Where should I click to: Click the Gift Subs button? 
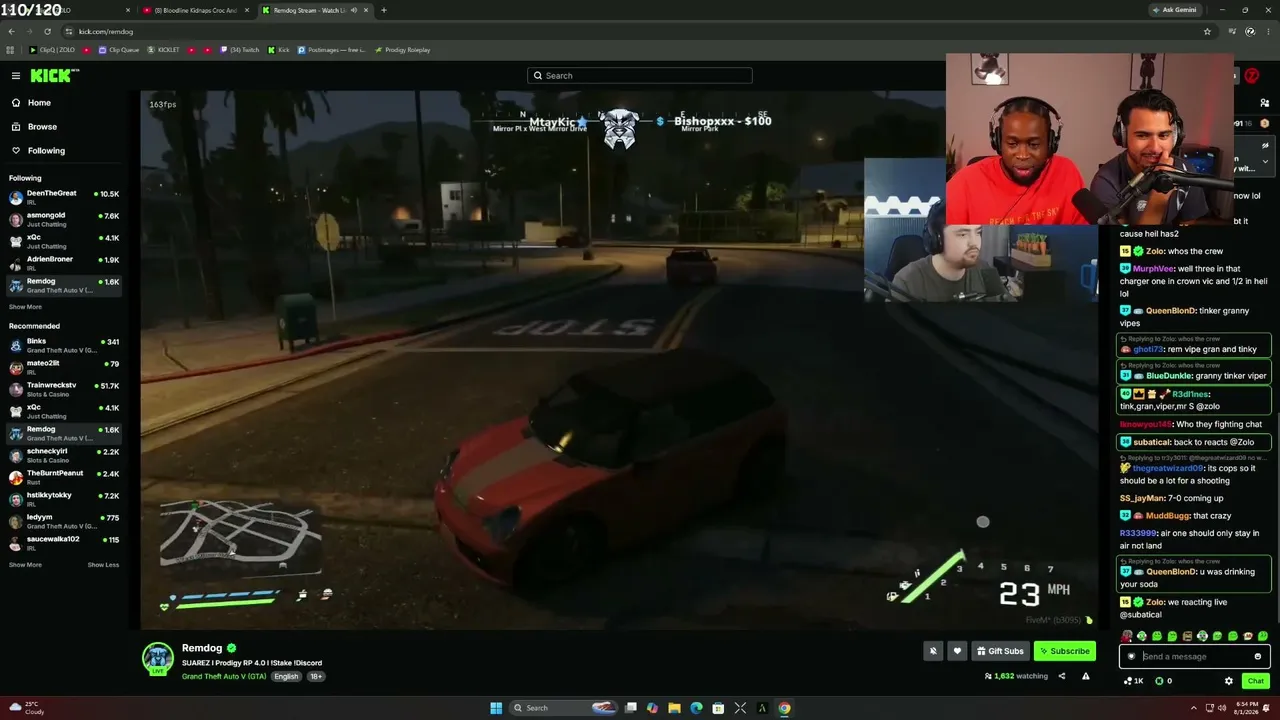point(1000,651)
